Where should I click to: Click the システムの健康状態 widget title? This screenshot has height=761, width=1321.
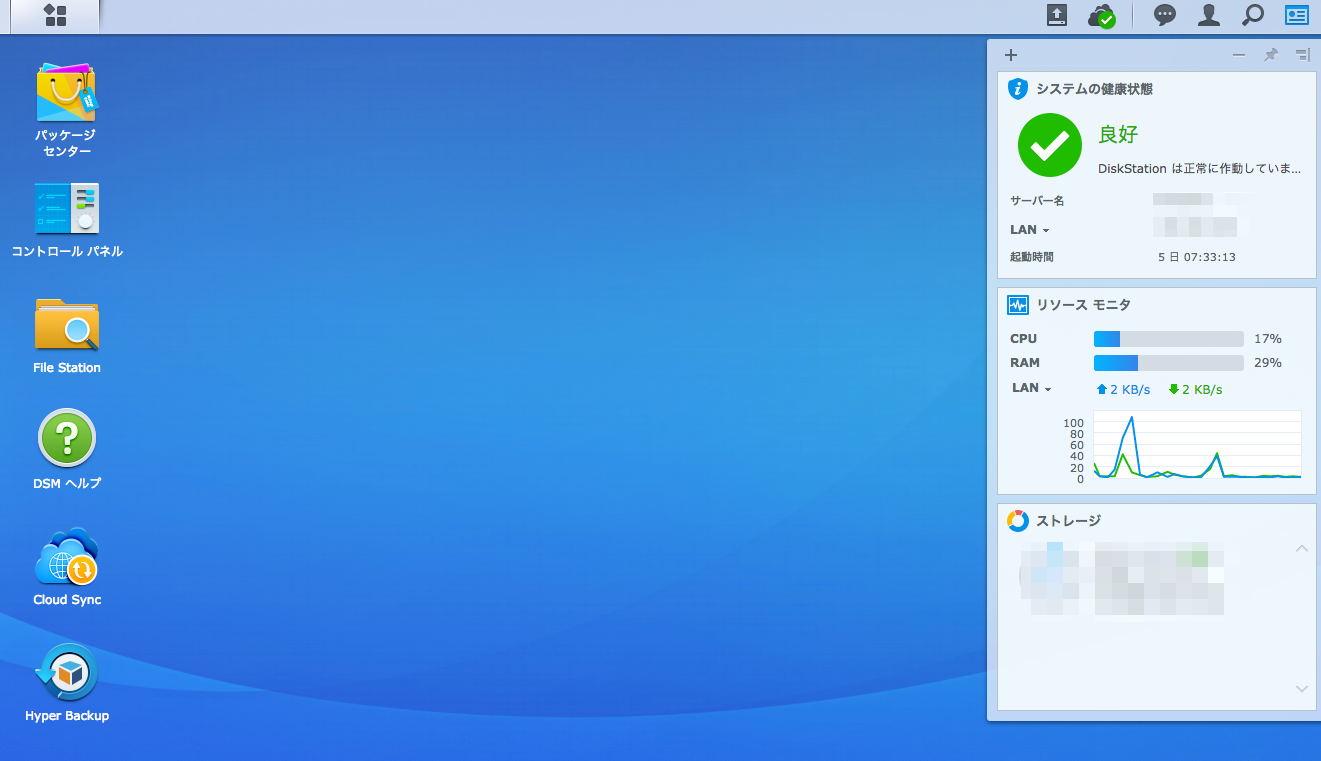(x=1094, y=89)
